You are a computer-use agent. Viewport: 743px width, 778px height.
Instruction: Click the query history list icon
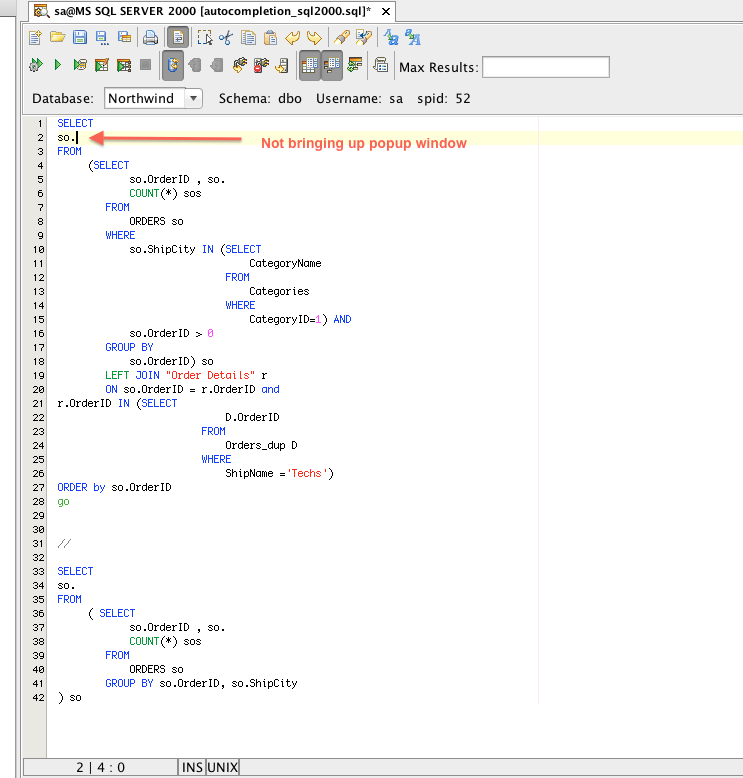tap(381, 65)
